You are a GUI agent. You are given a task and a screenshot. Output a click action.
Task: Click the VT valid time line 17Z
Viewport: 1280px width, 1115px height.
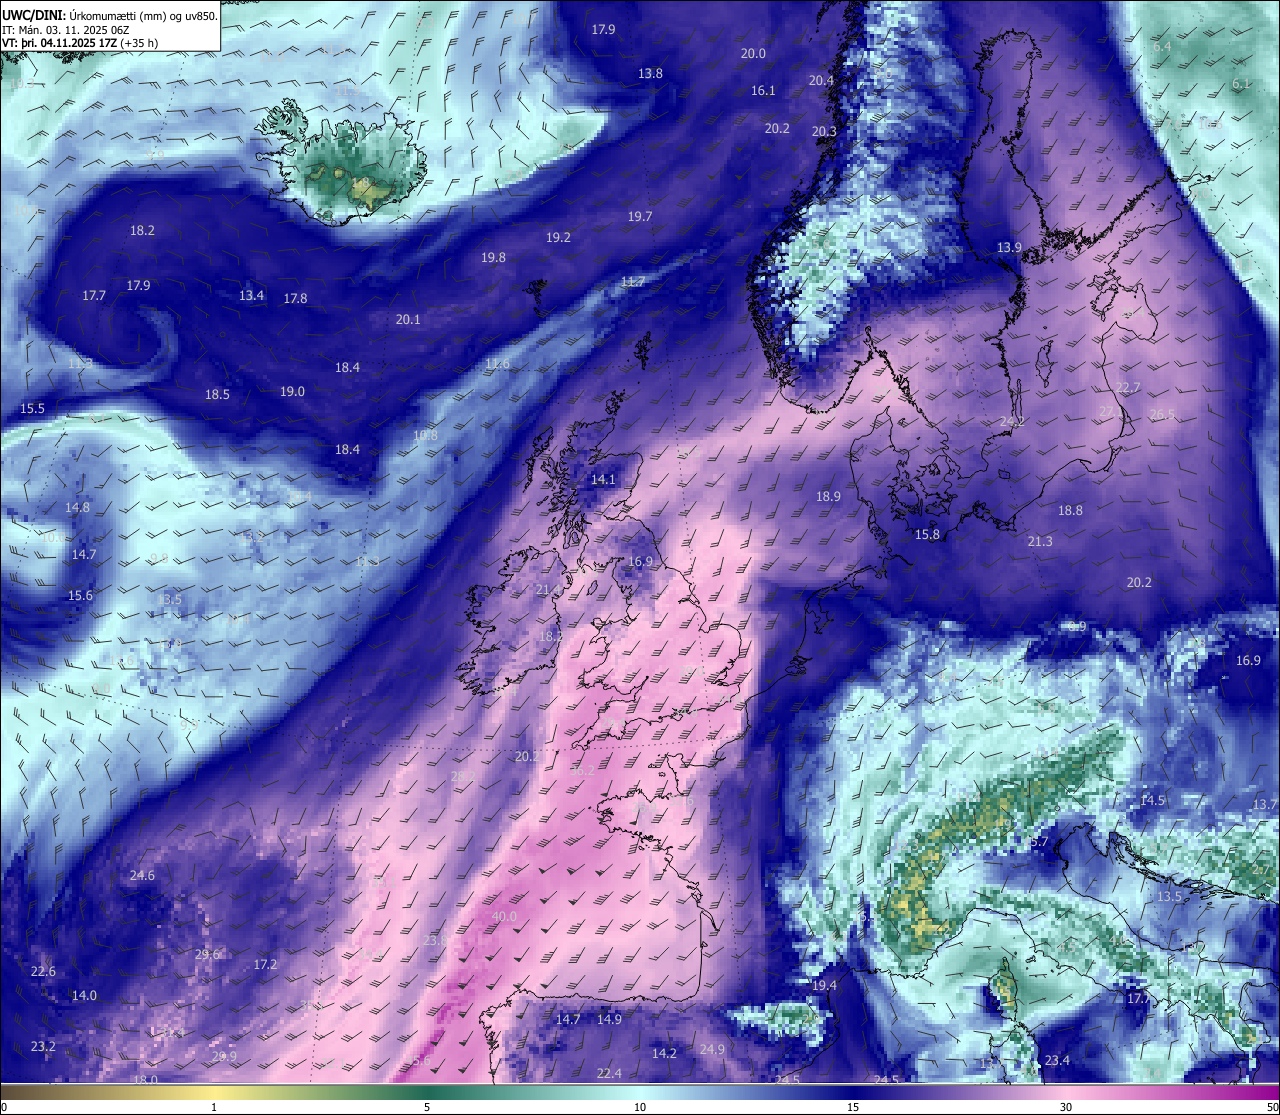point(81,43)
